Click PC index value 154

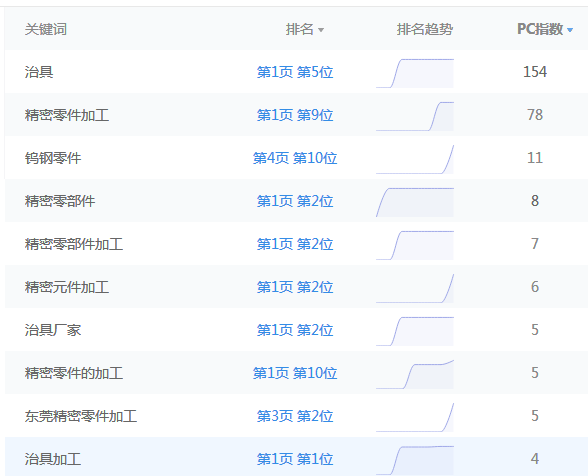(535, 72)
